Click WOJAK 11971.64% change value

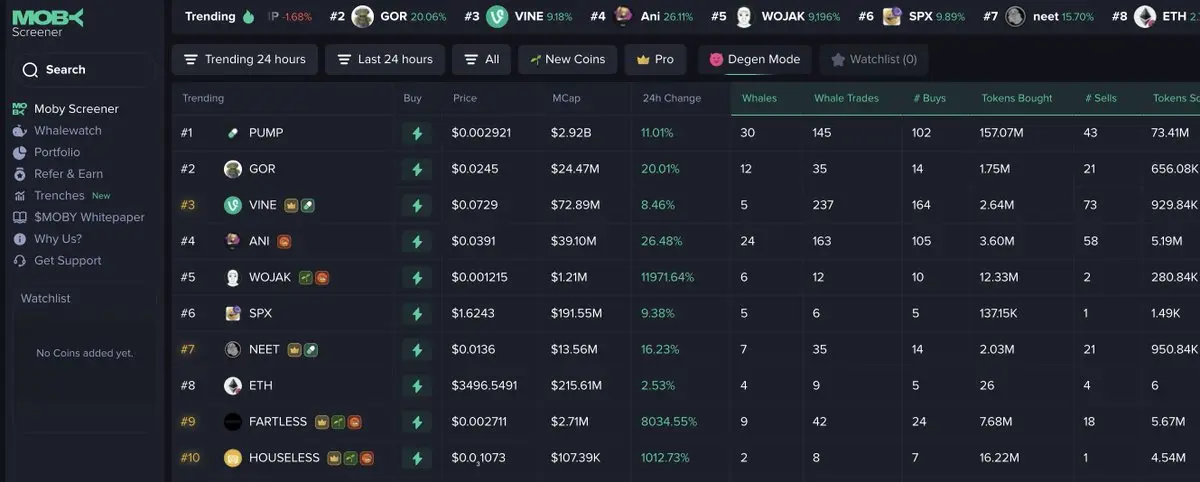pyautogui.click(x=667, y=277)
